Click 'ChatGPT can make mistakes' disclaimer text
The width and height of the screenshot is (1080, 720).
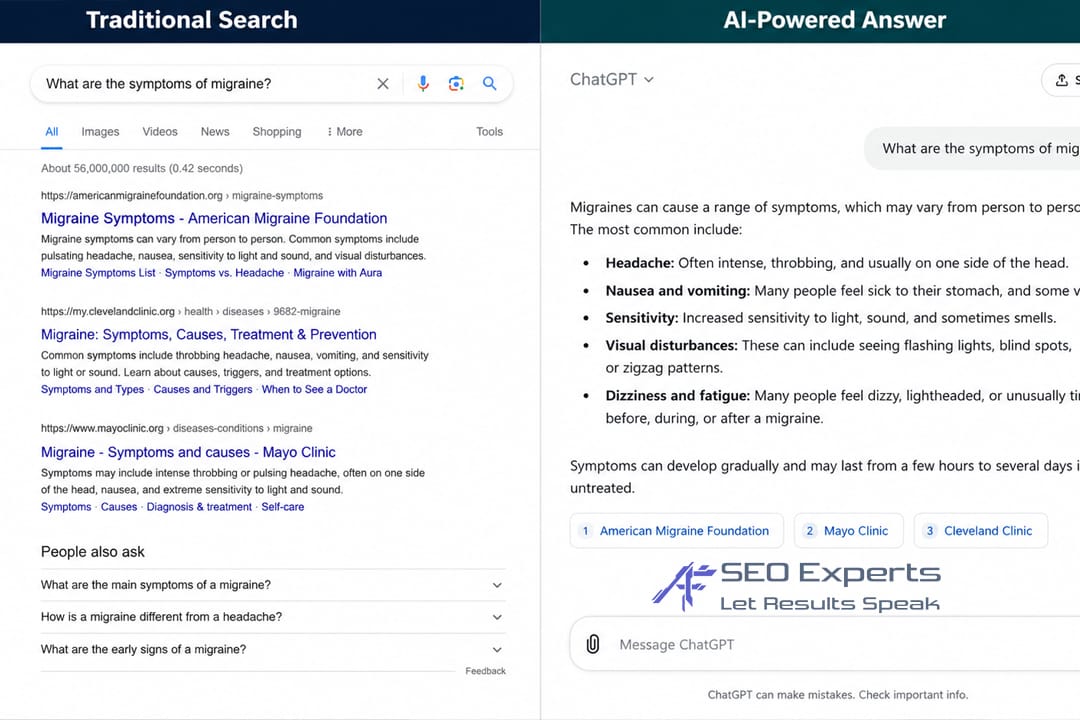(x=838, y=695)
